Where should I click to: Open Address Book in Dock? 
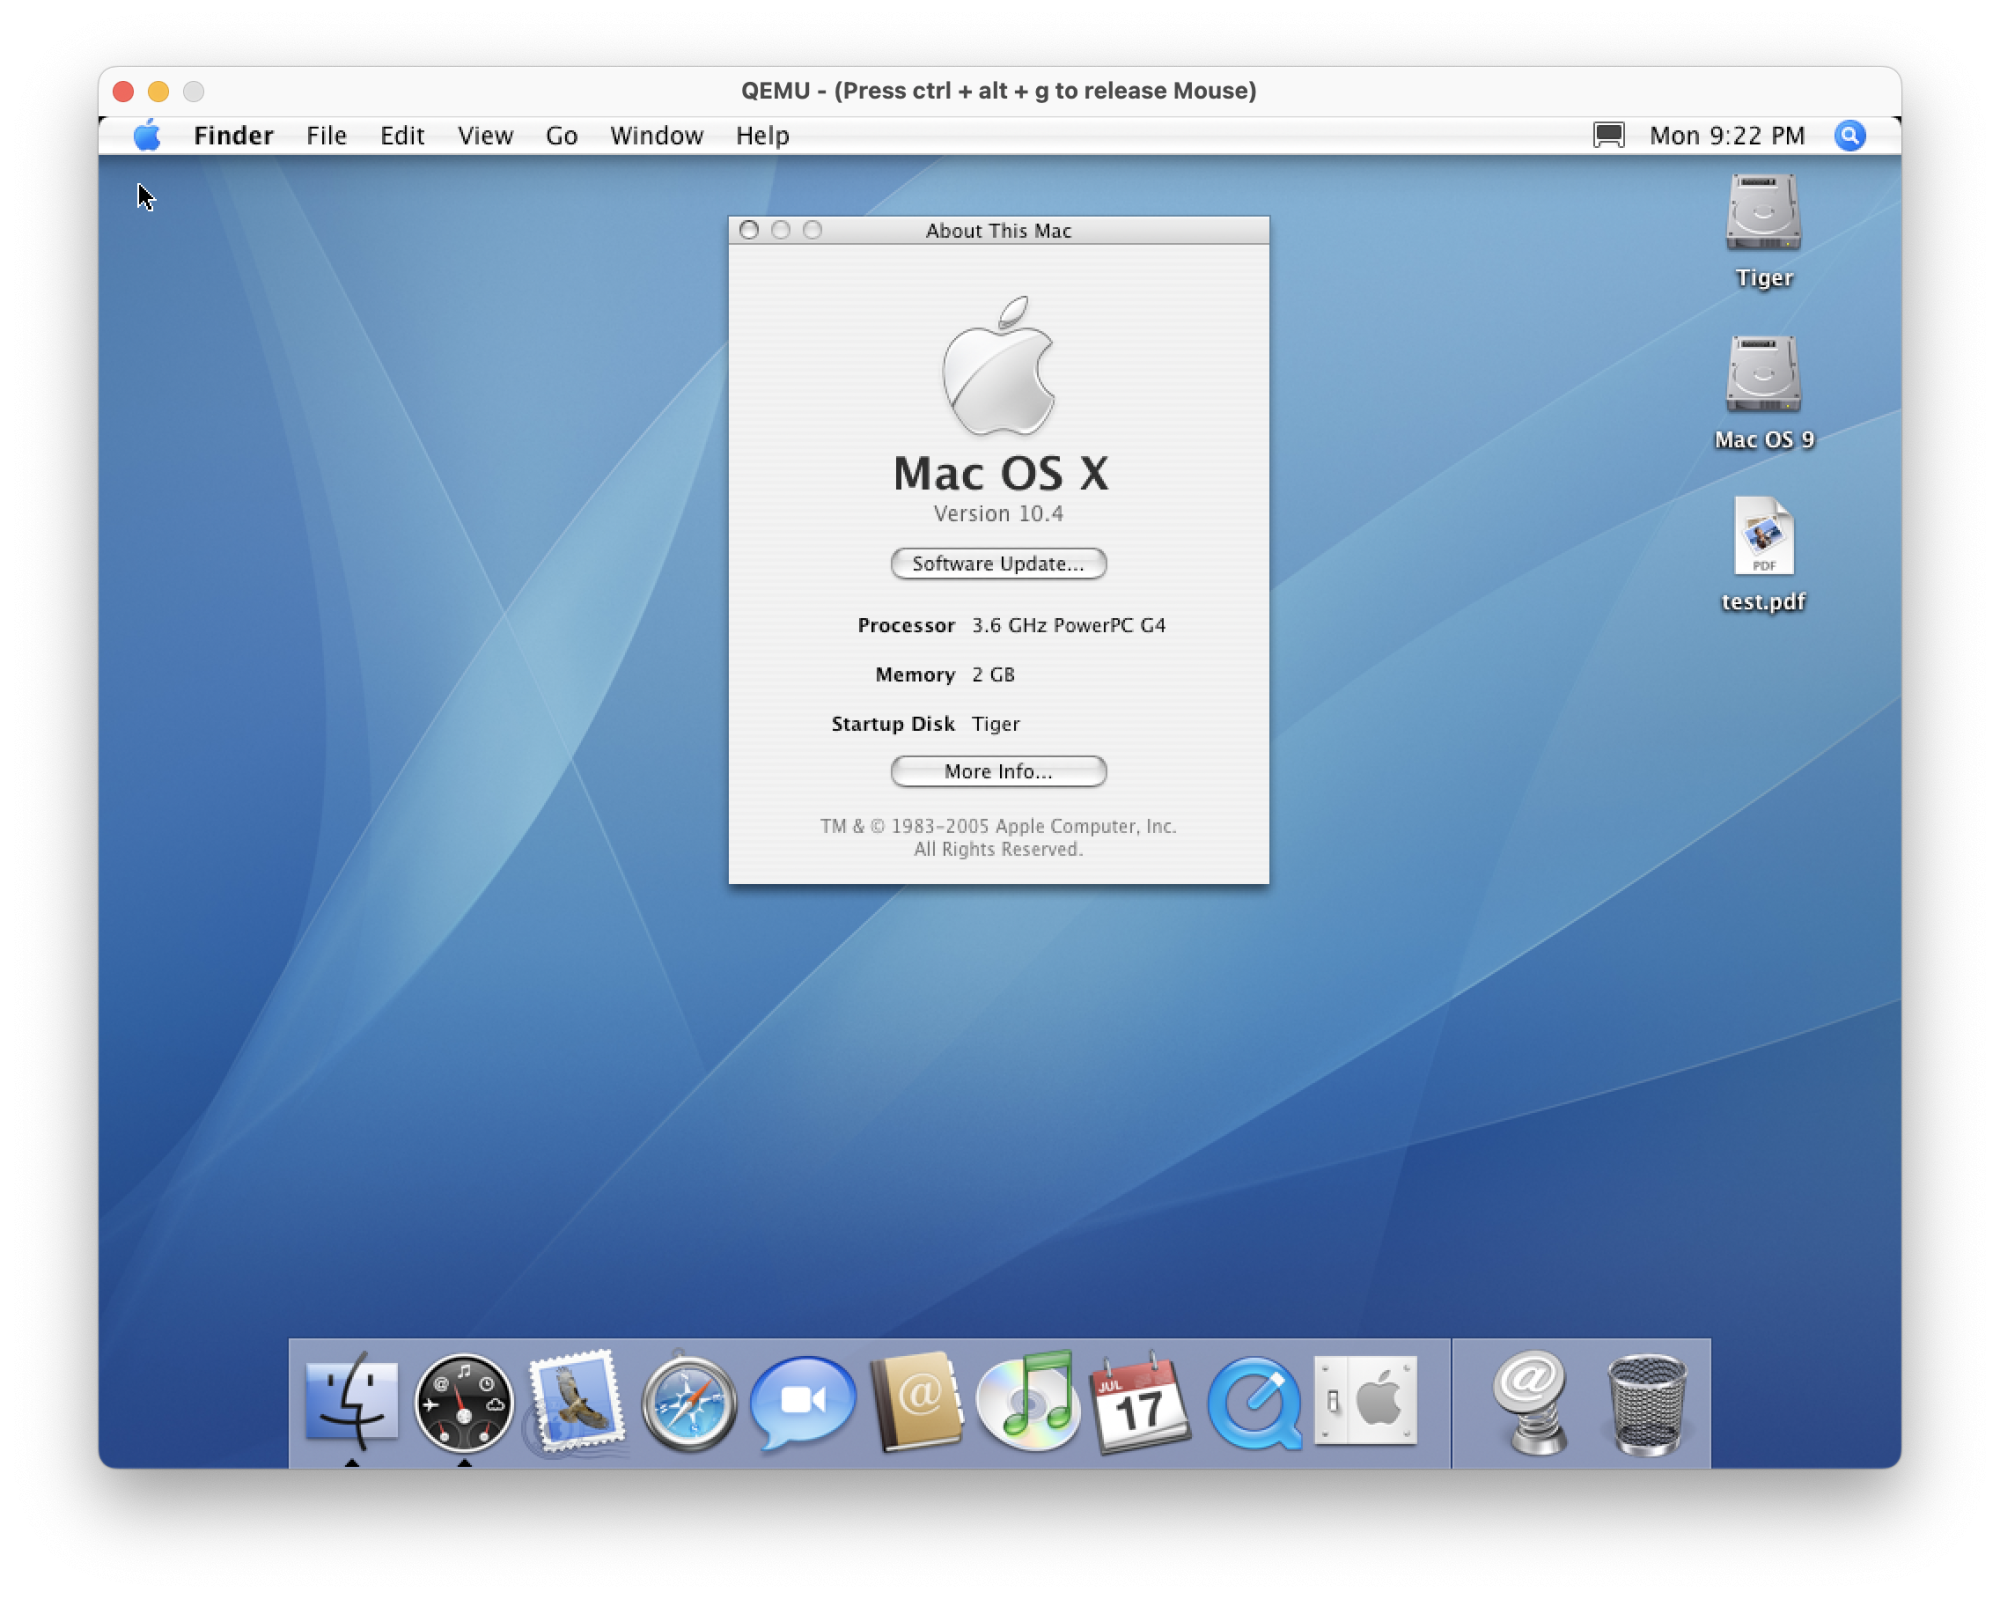click(917, 1400)
